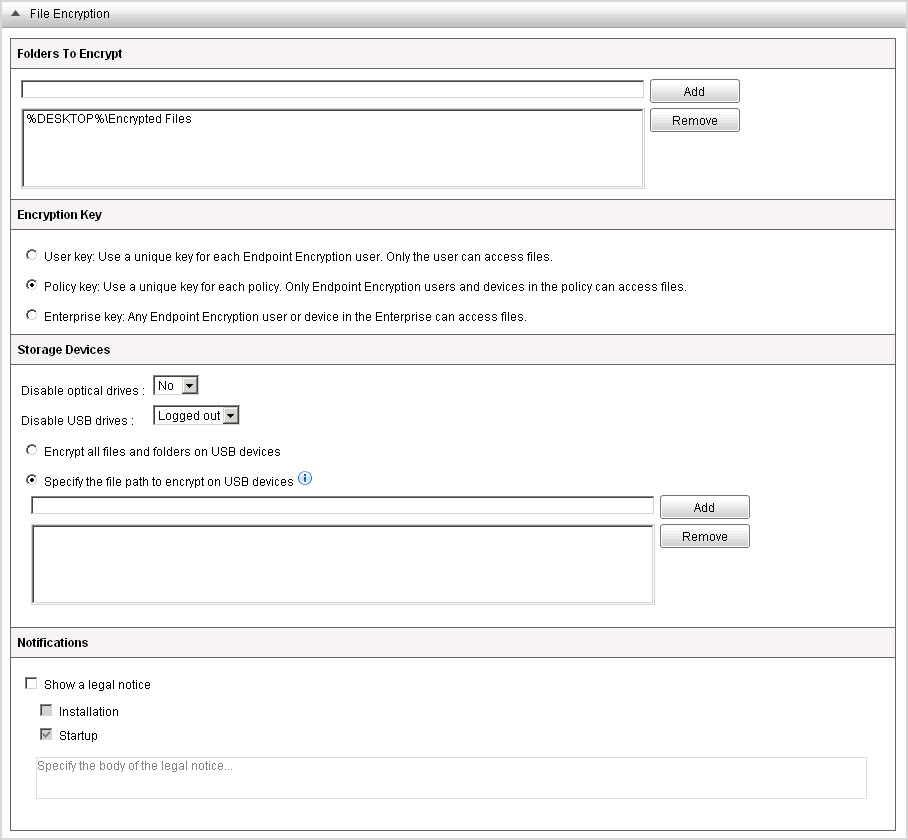Screen dimensions: 908x840
Task: Select Encrypt all files and folders on USB
Action: [x=32, y=451]
